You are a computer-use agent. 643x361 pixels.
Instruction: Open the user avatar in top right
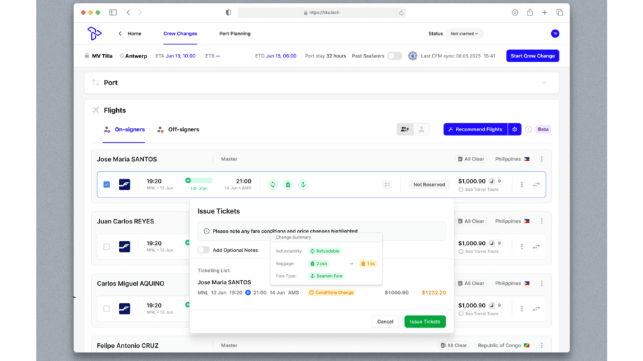(x=555, y=34)
